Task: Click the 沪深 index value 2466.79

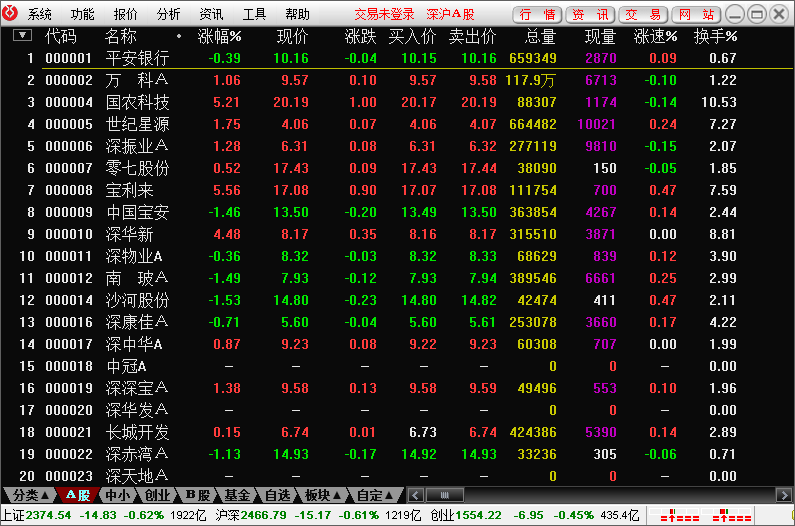Action: point(263,515)
